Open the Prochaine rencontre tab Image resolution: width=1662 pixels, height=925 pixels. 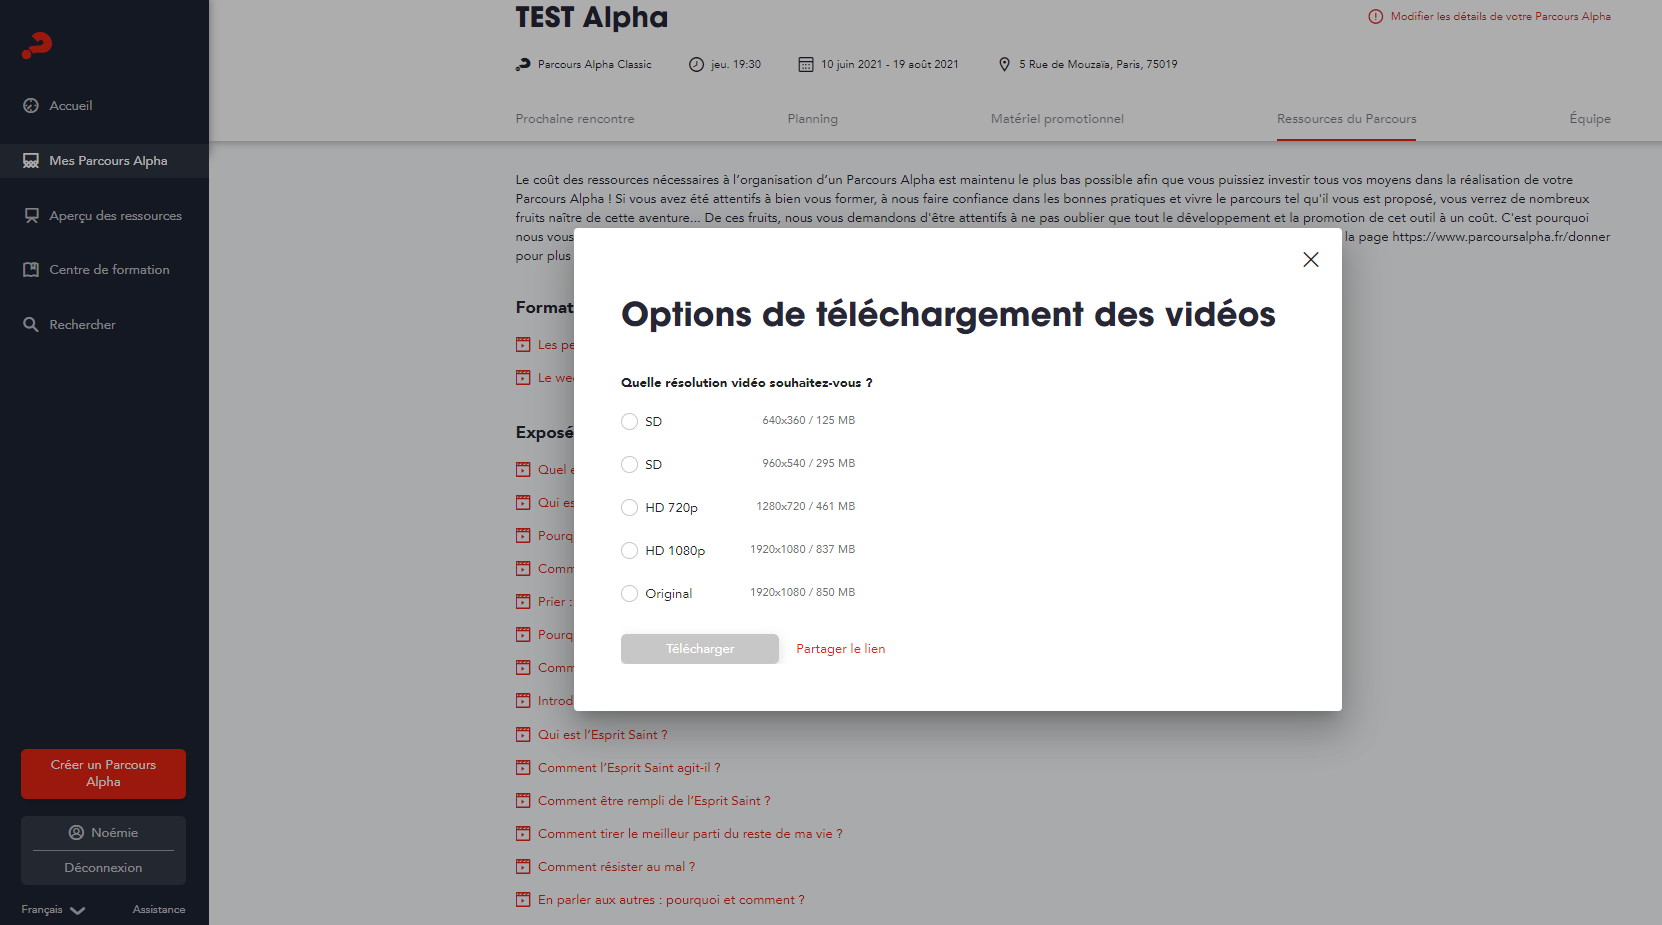click(x=575, y=119)
